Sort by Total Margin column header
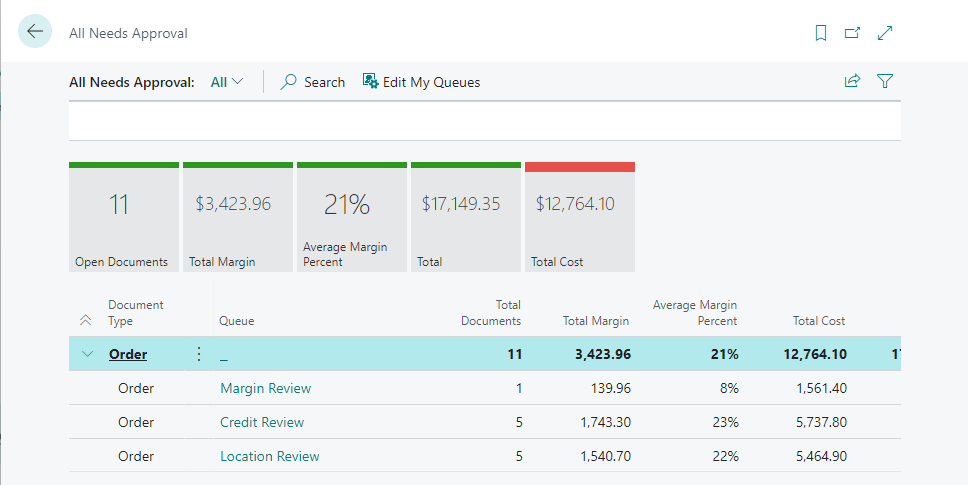The height and width of the screenshot is (485, 968). point(595,321)
